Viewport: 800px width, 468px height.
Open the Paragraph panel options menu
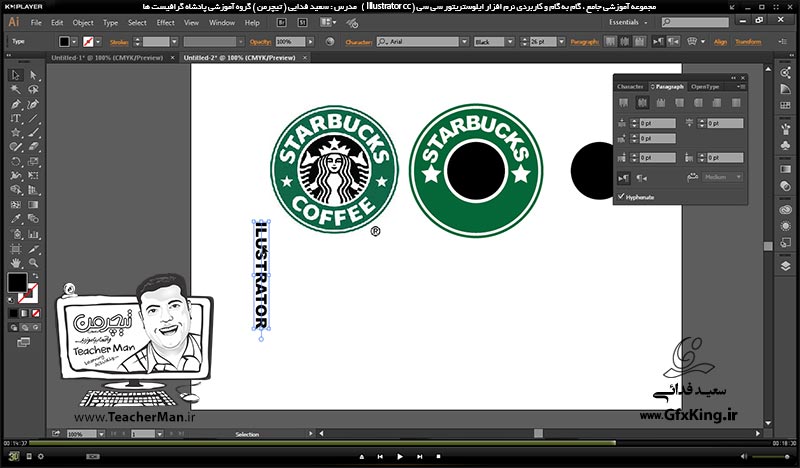pyautogui.click(x=740, y=87)
